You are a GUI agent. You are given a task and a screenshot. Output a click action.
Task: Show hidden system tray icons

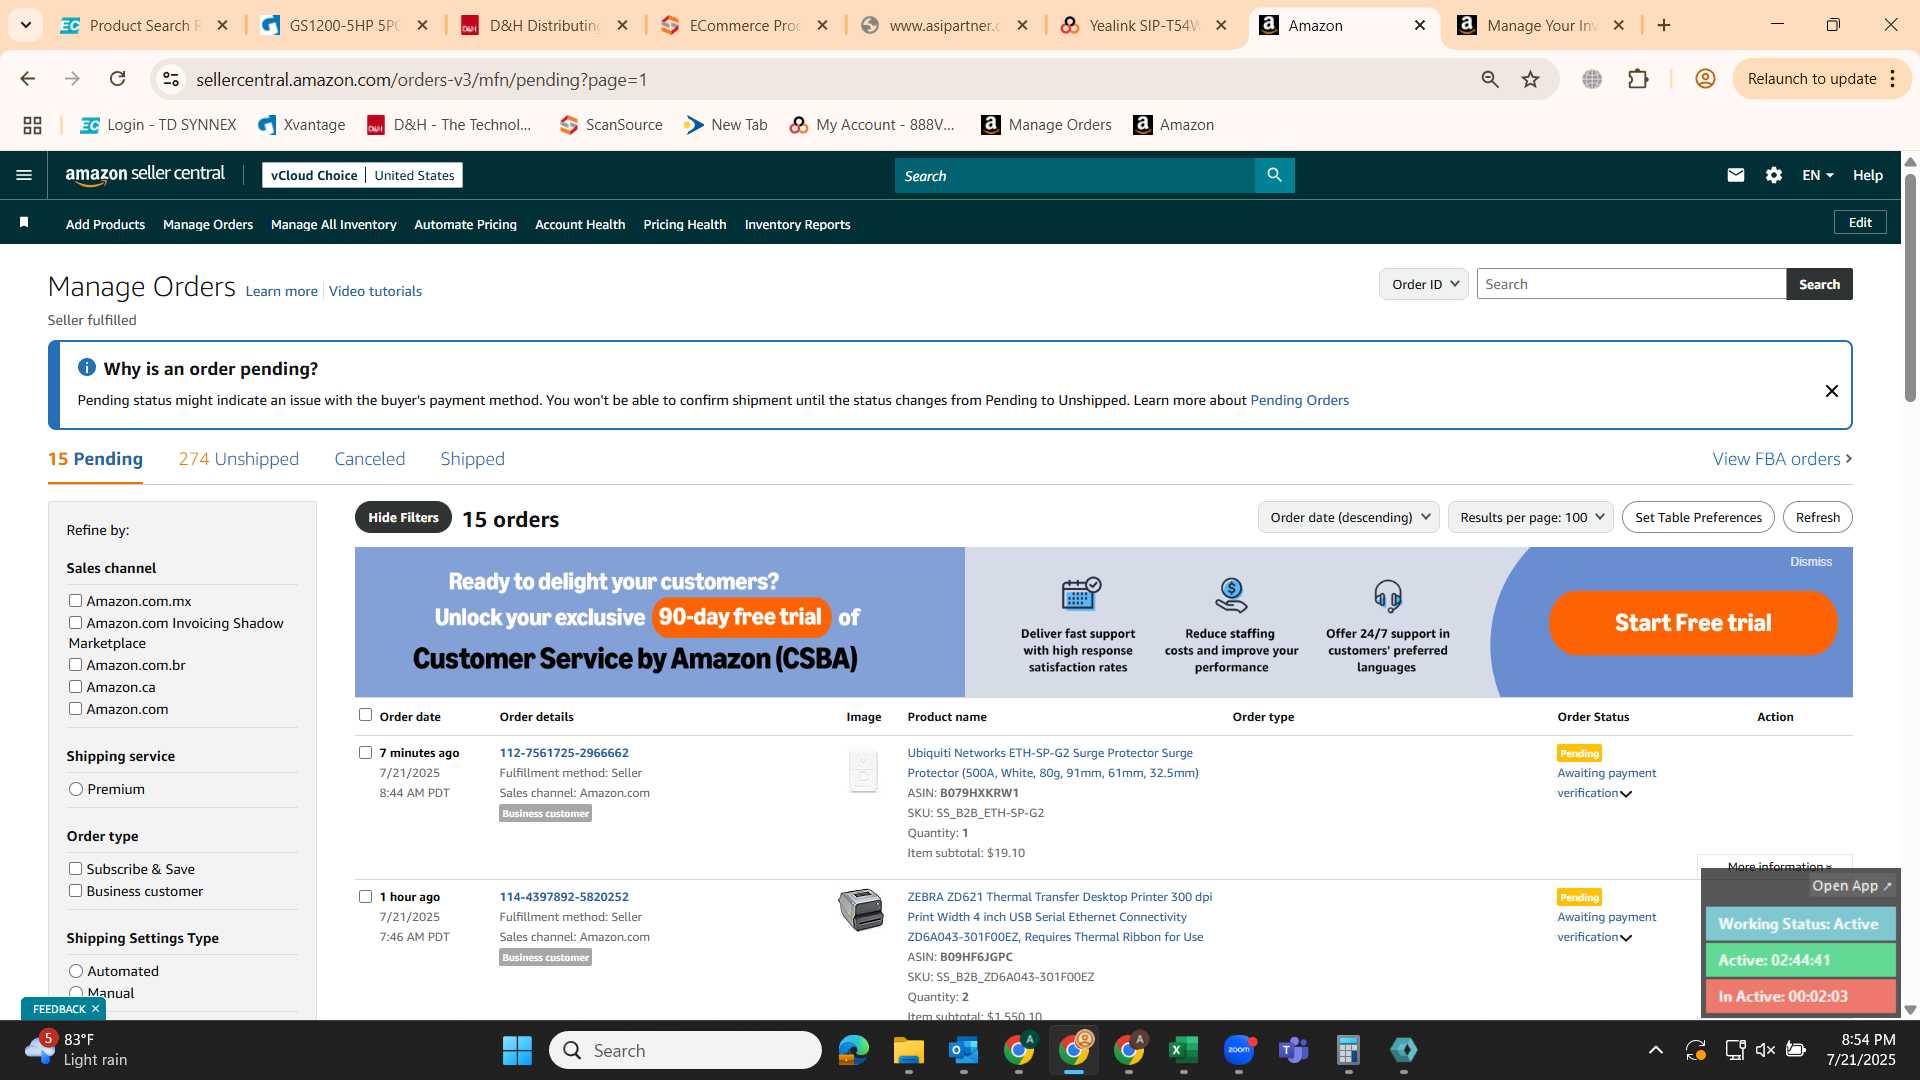pyautogui.click(x=1656, y=1050)
